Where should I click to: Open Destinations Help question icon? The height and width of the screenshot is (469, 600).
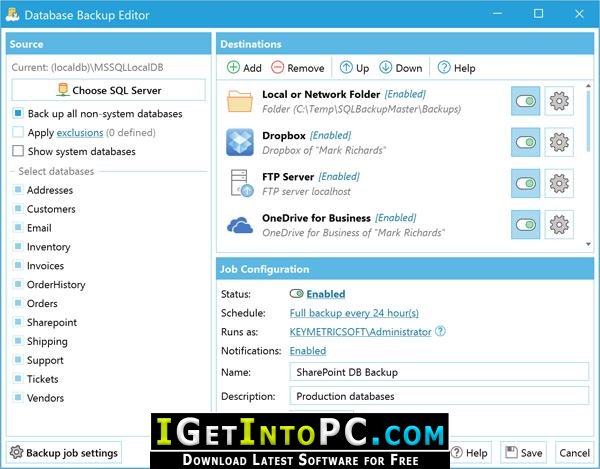444,67
